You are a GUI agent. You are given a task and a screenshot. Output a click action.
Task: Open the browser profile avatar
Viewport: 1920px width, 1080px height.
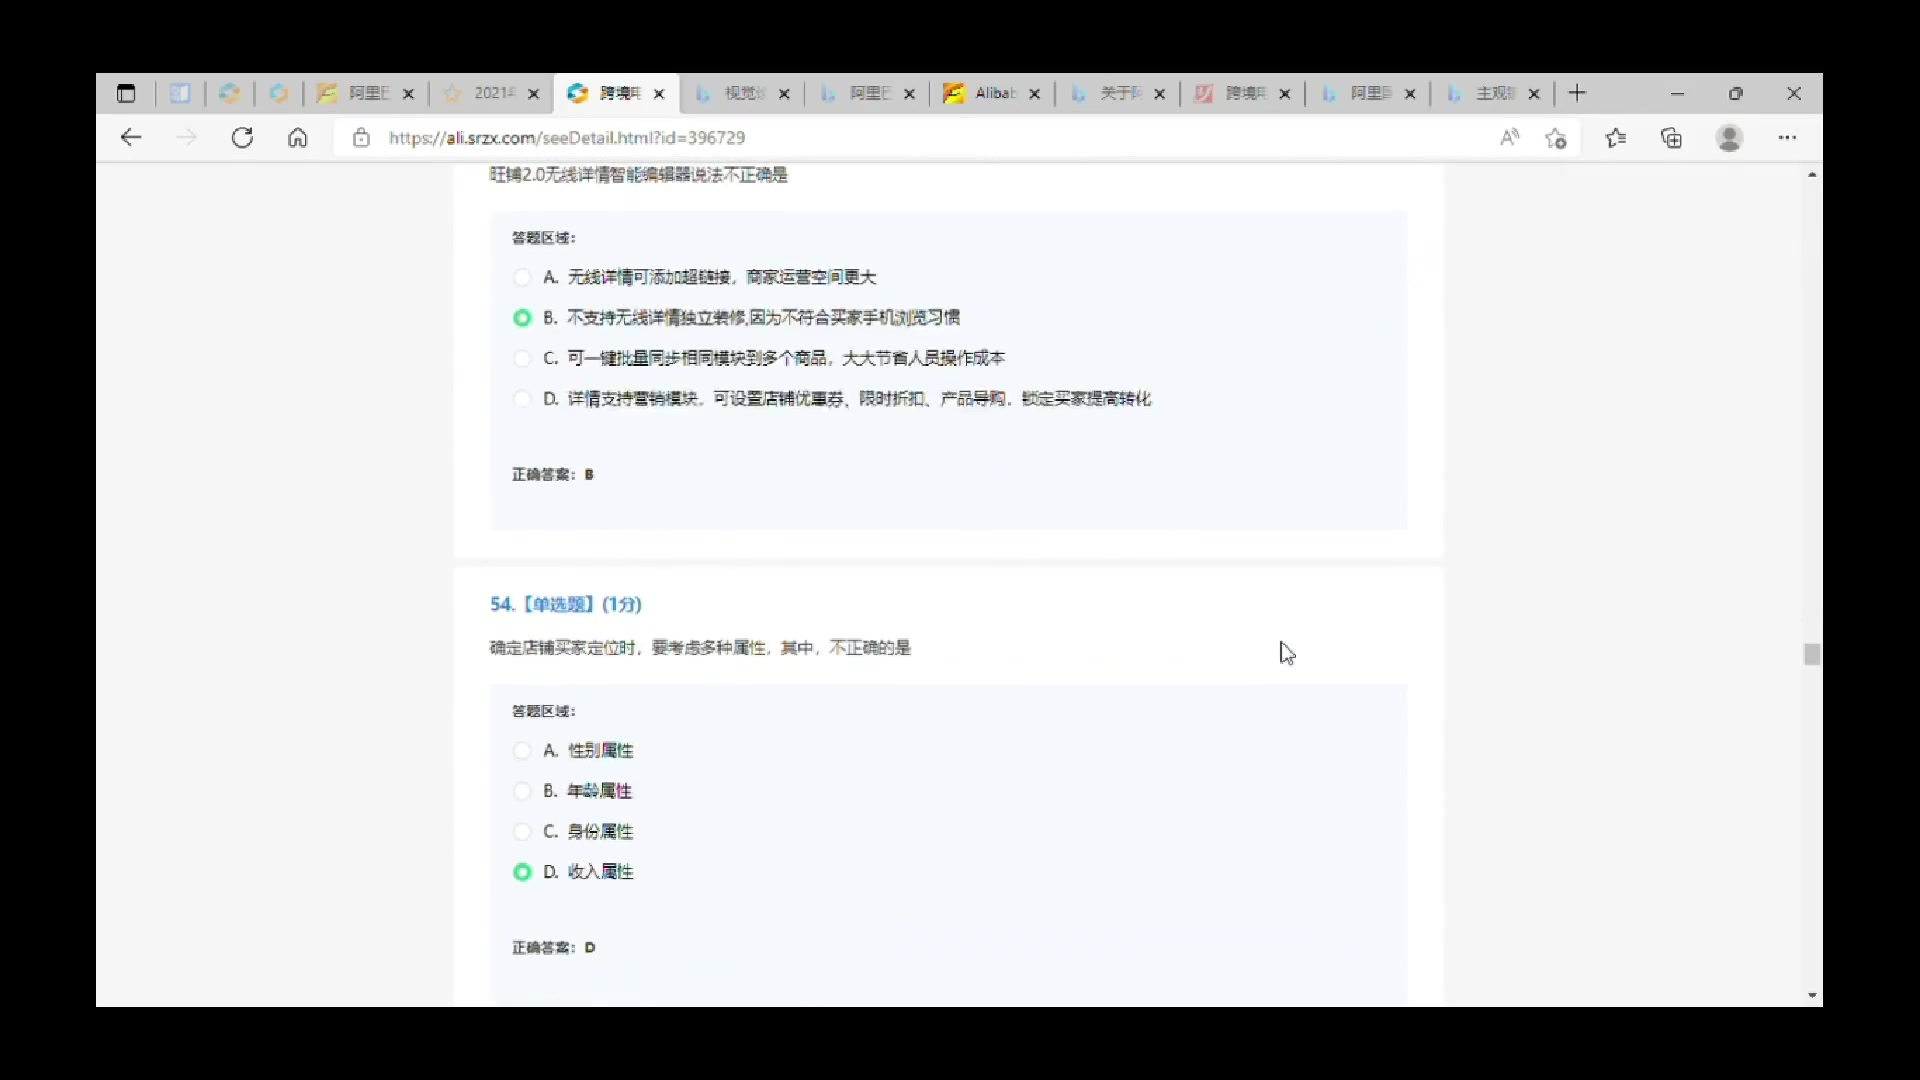(1730, 138)
